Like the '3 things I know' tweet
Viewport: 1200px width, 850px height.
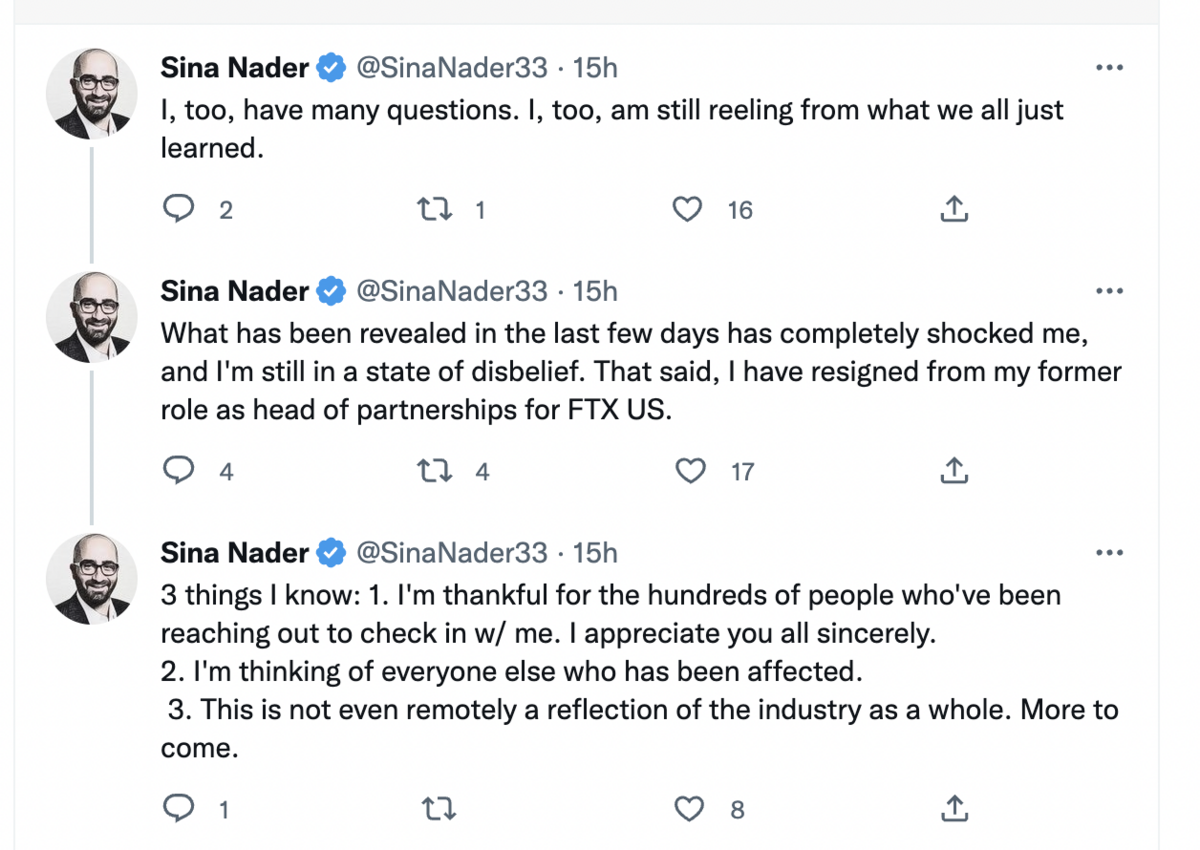689,808
